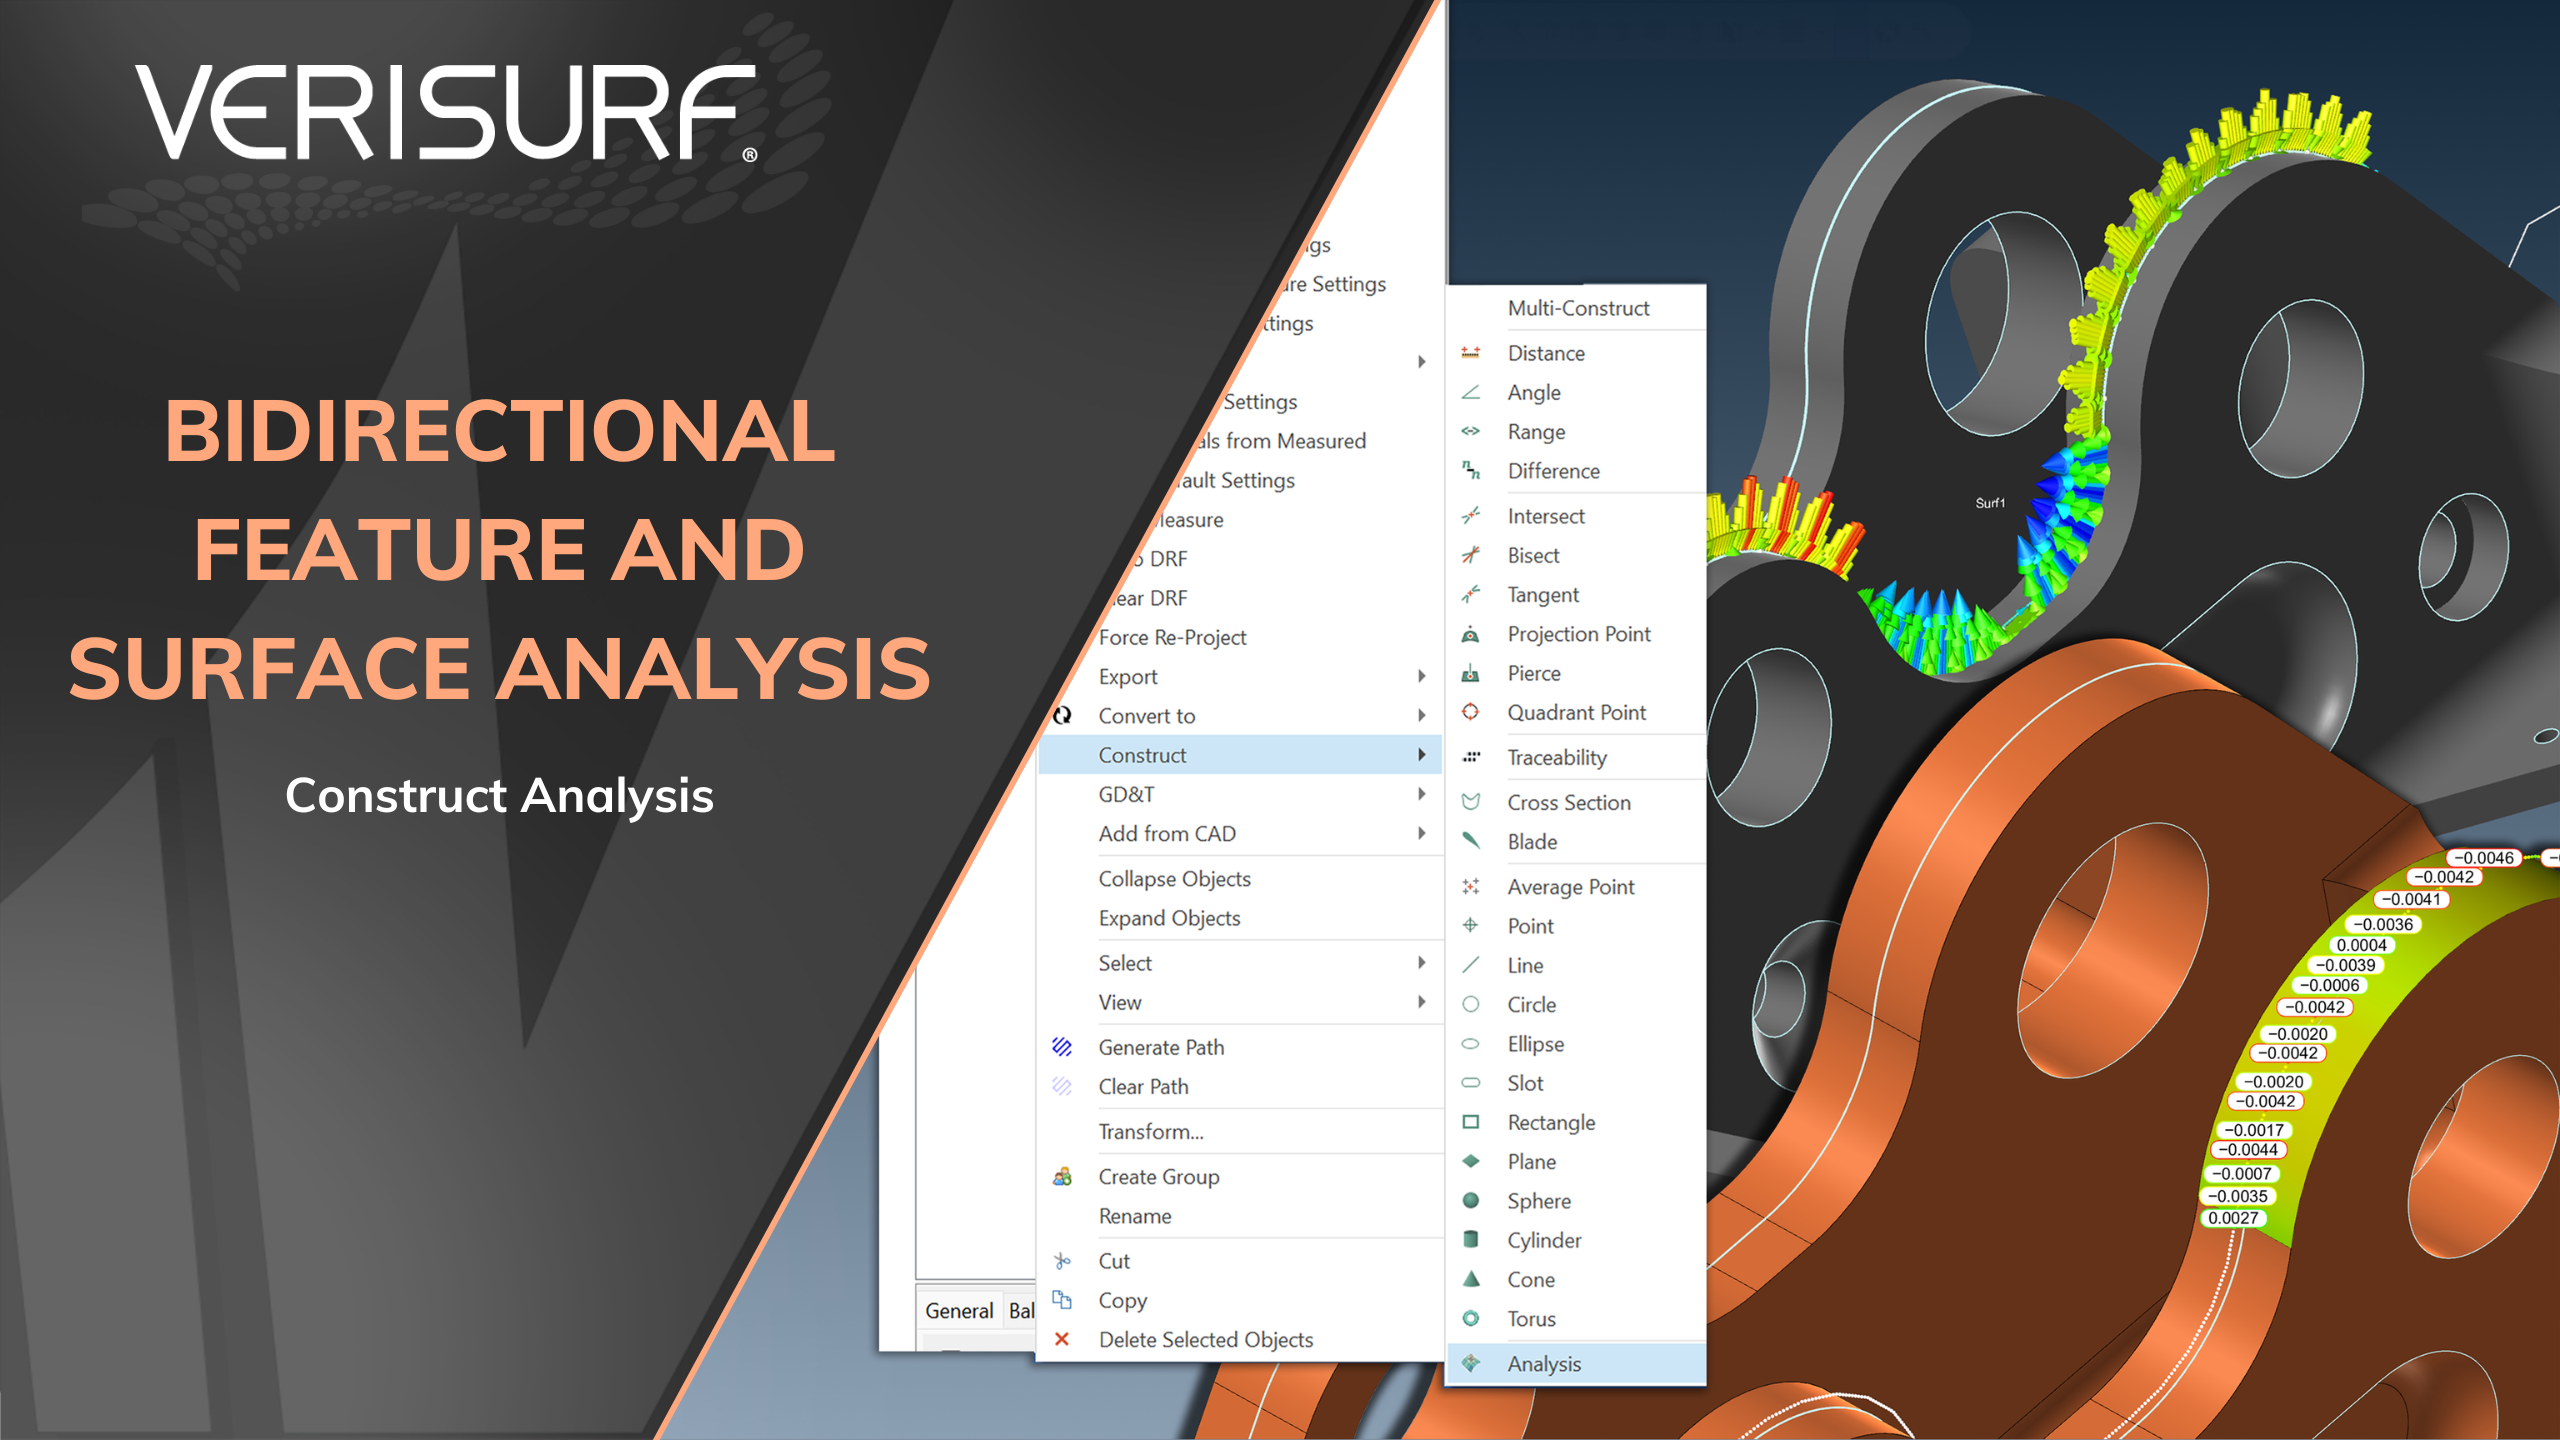Click the Ellipse construct icon
The image size is (2560, 1440).
pyautogui.click(x=1470, y=1044)
